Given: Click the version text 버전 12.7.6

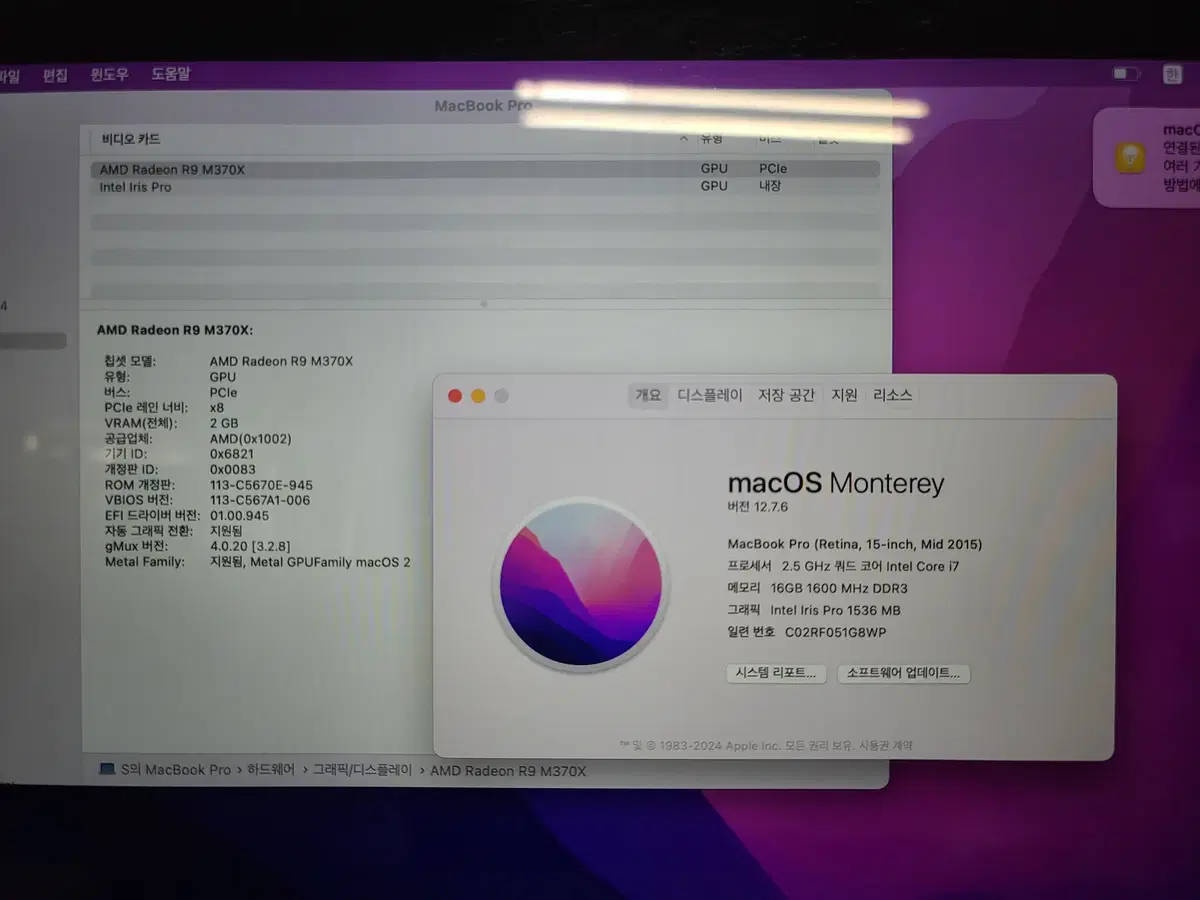Looking at the screenshot, I should coord(758,507).
